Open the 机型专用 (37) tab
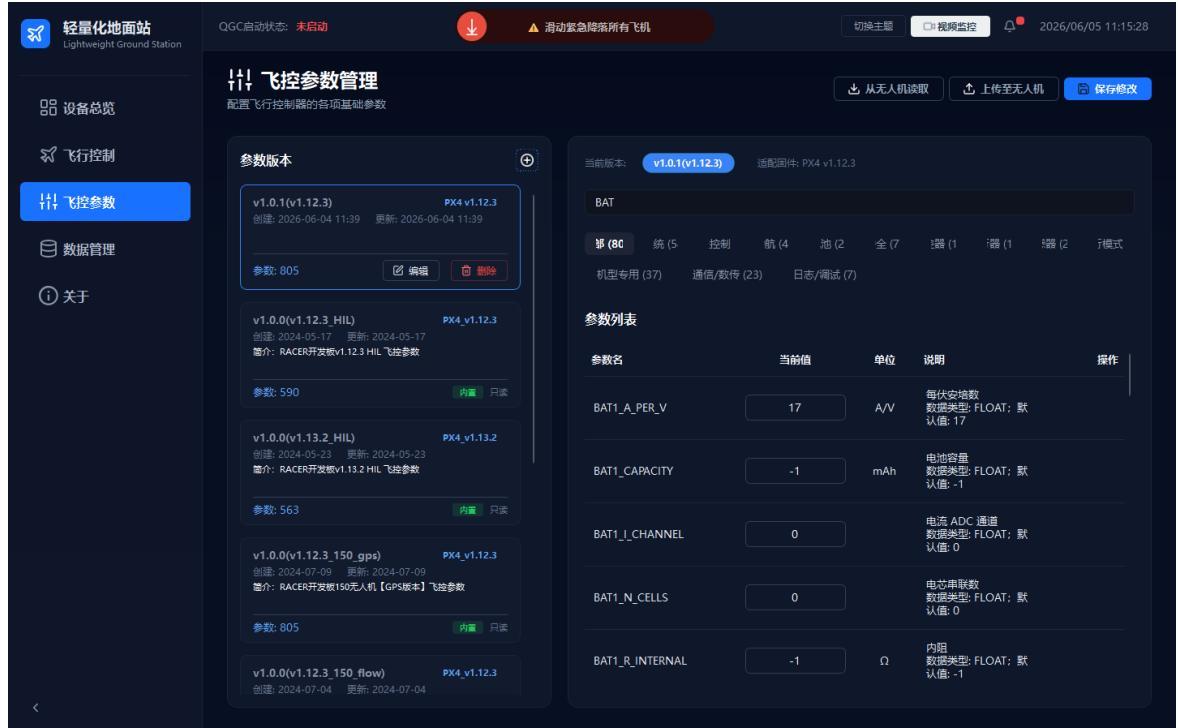The width and height of the screenshot is (1178, 728). click(x=629, y=274)
